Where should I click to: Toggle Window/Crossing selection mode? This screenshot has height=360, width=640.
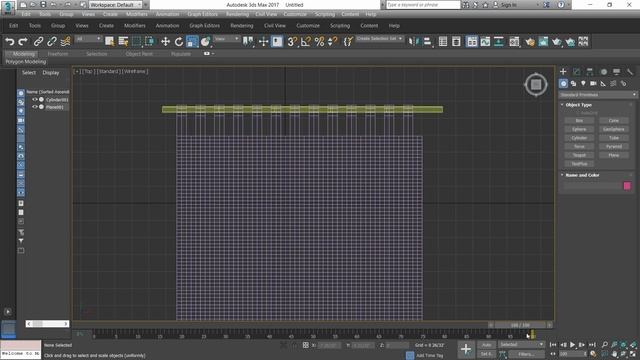(x=149, y=41)
